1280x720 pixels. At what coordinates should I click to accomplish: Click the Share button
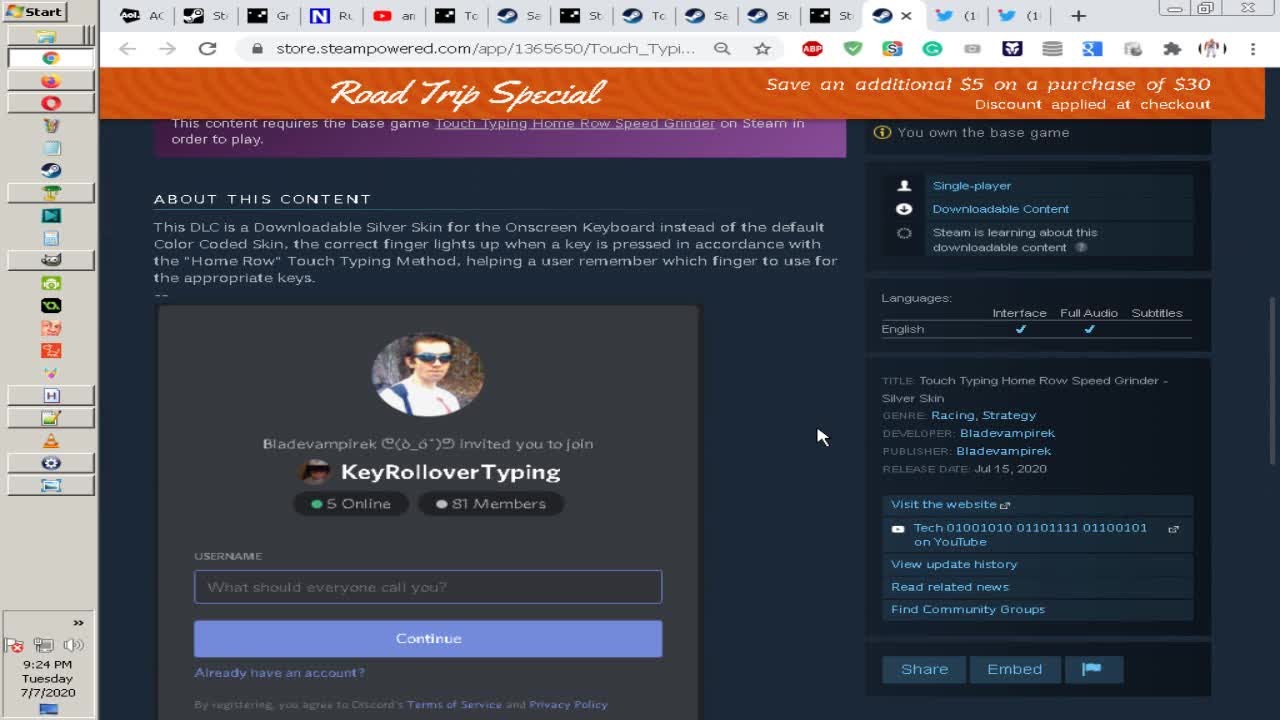(924, 669)
